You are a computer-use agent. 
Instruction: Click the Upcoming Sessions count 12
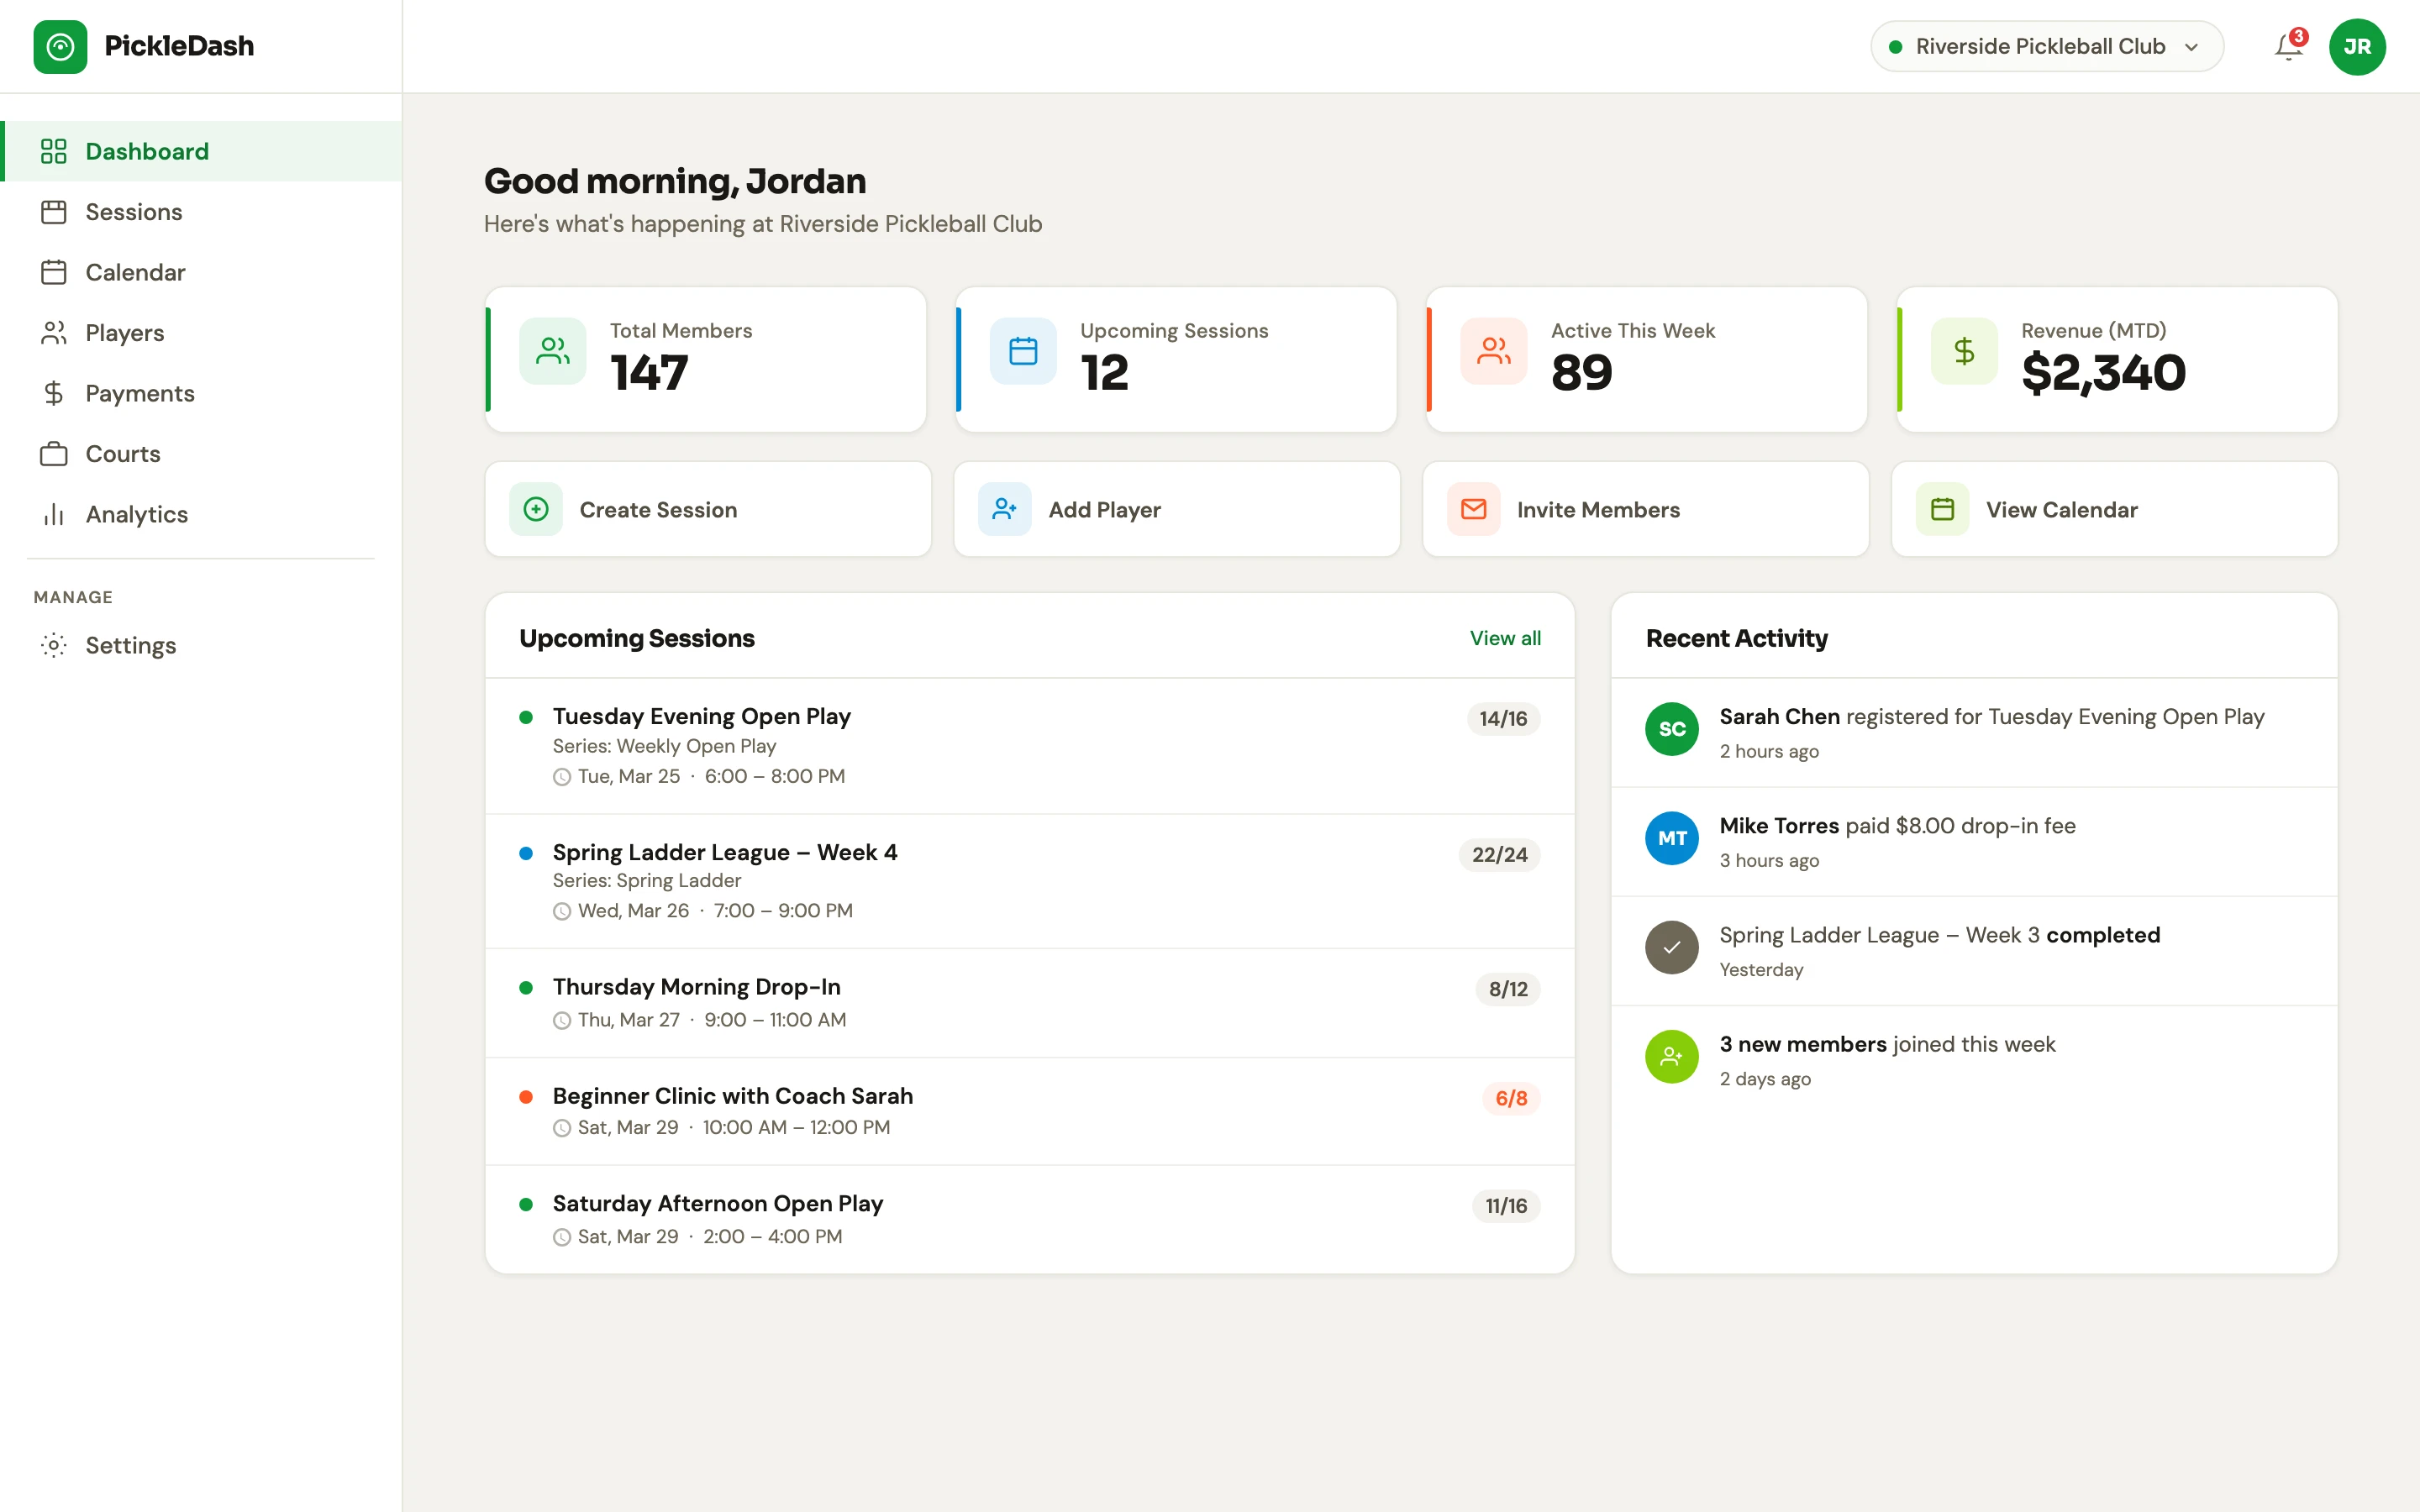click(x=1104, y=373)
